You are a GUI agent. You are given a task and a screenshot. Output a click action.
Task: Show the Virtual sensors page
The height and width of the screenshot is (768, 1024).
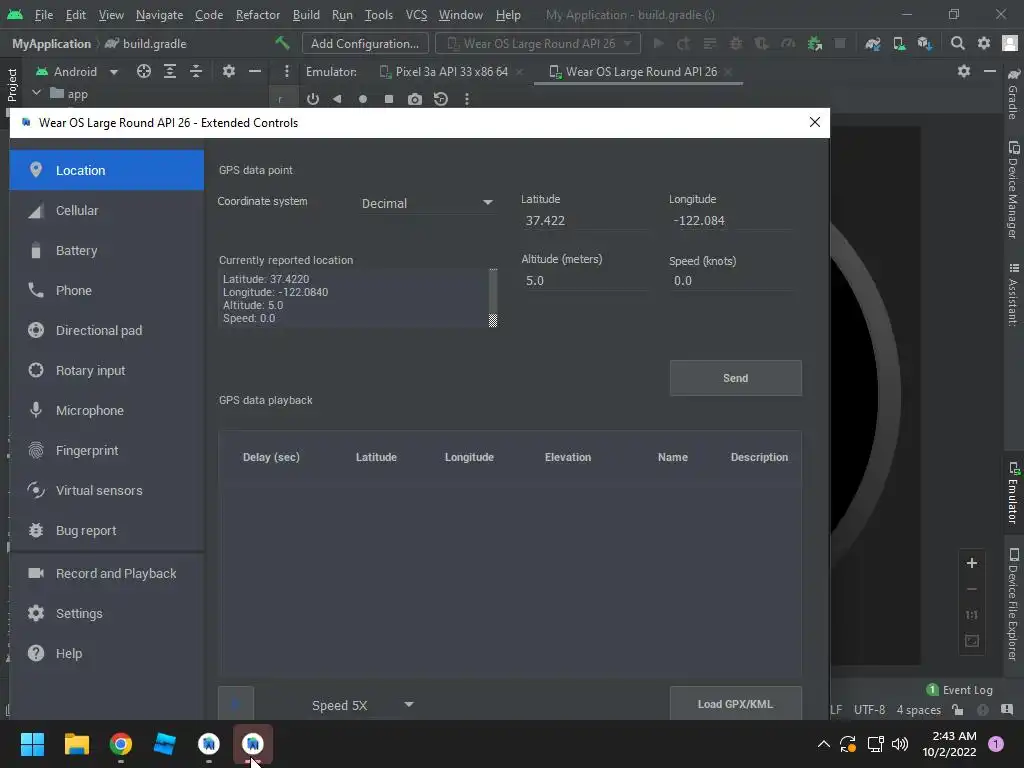[106, 490]
